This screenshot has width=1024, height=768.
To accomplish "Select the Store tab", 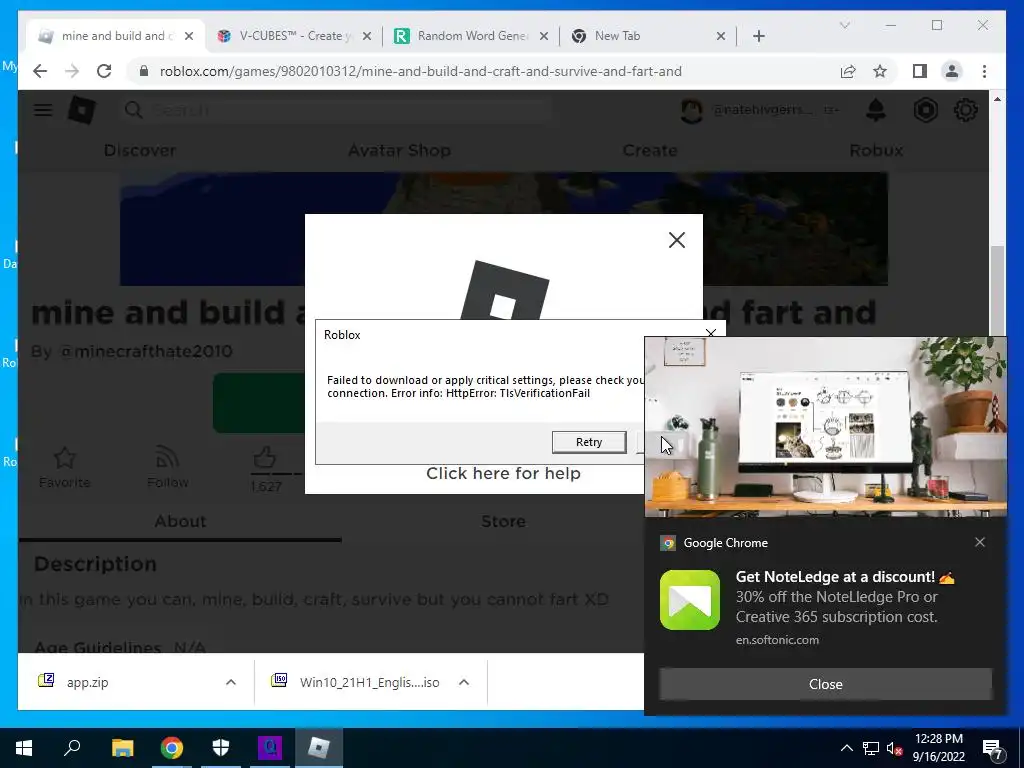I will click(x=504, y=521).
